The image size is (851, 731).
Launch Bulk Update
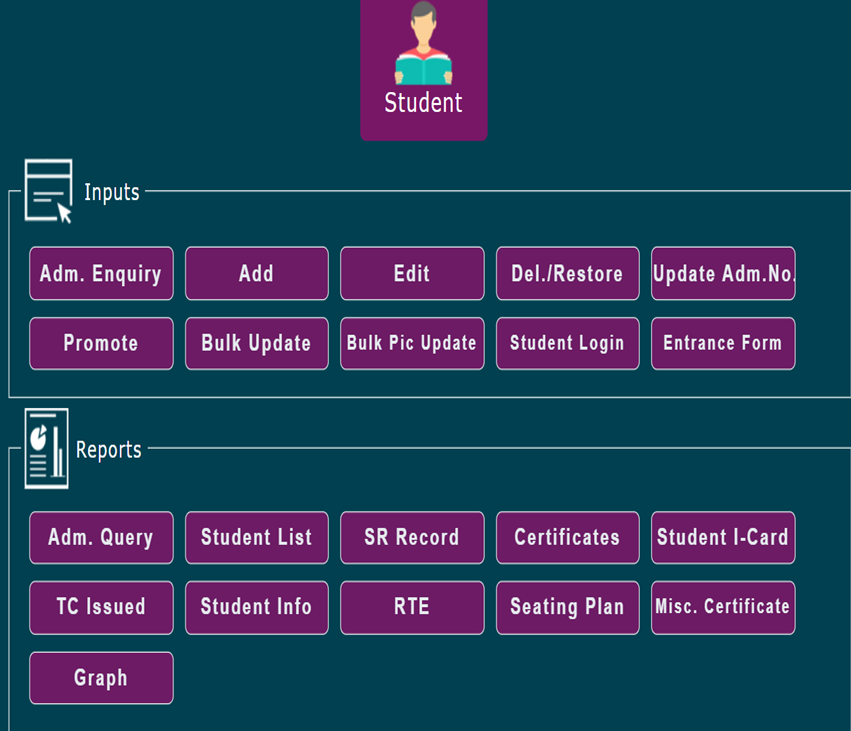(x=256, y=343)
